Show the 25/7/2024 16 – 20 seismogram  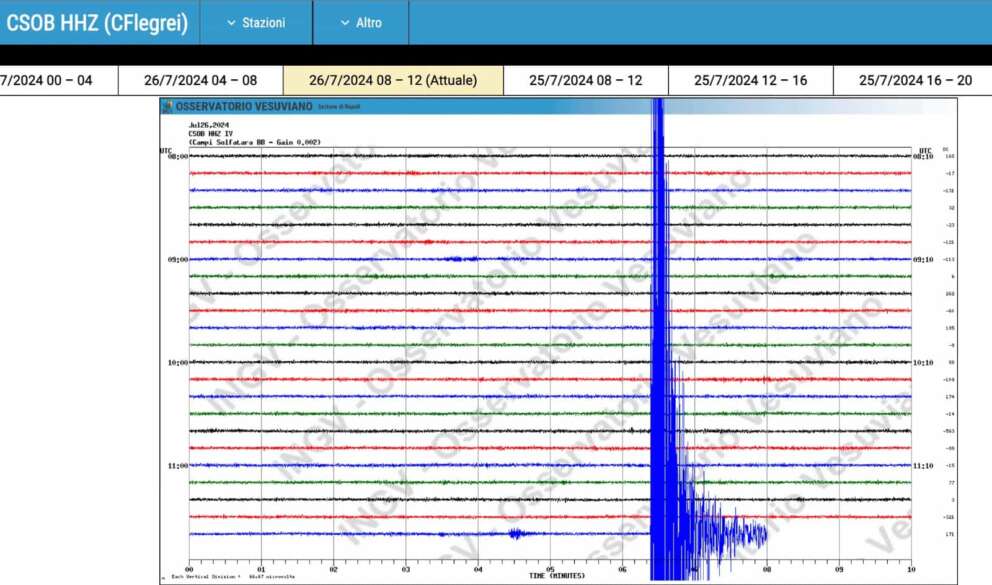[915, 80]
